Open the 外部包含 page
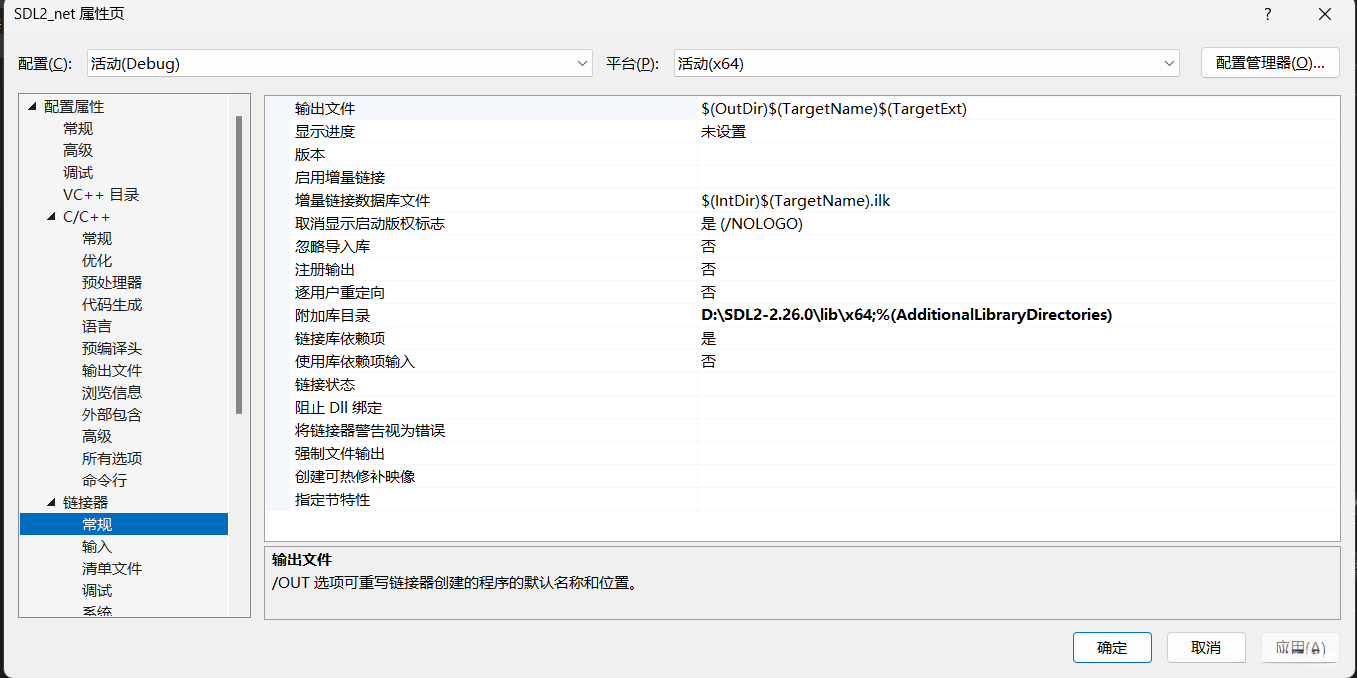The image size is (1357, 678). 112,414
